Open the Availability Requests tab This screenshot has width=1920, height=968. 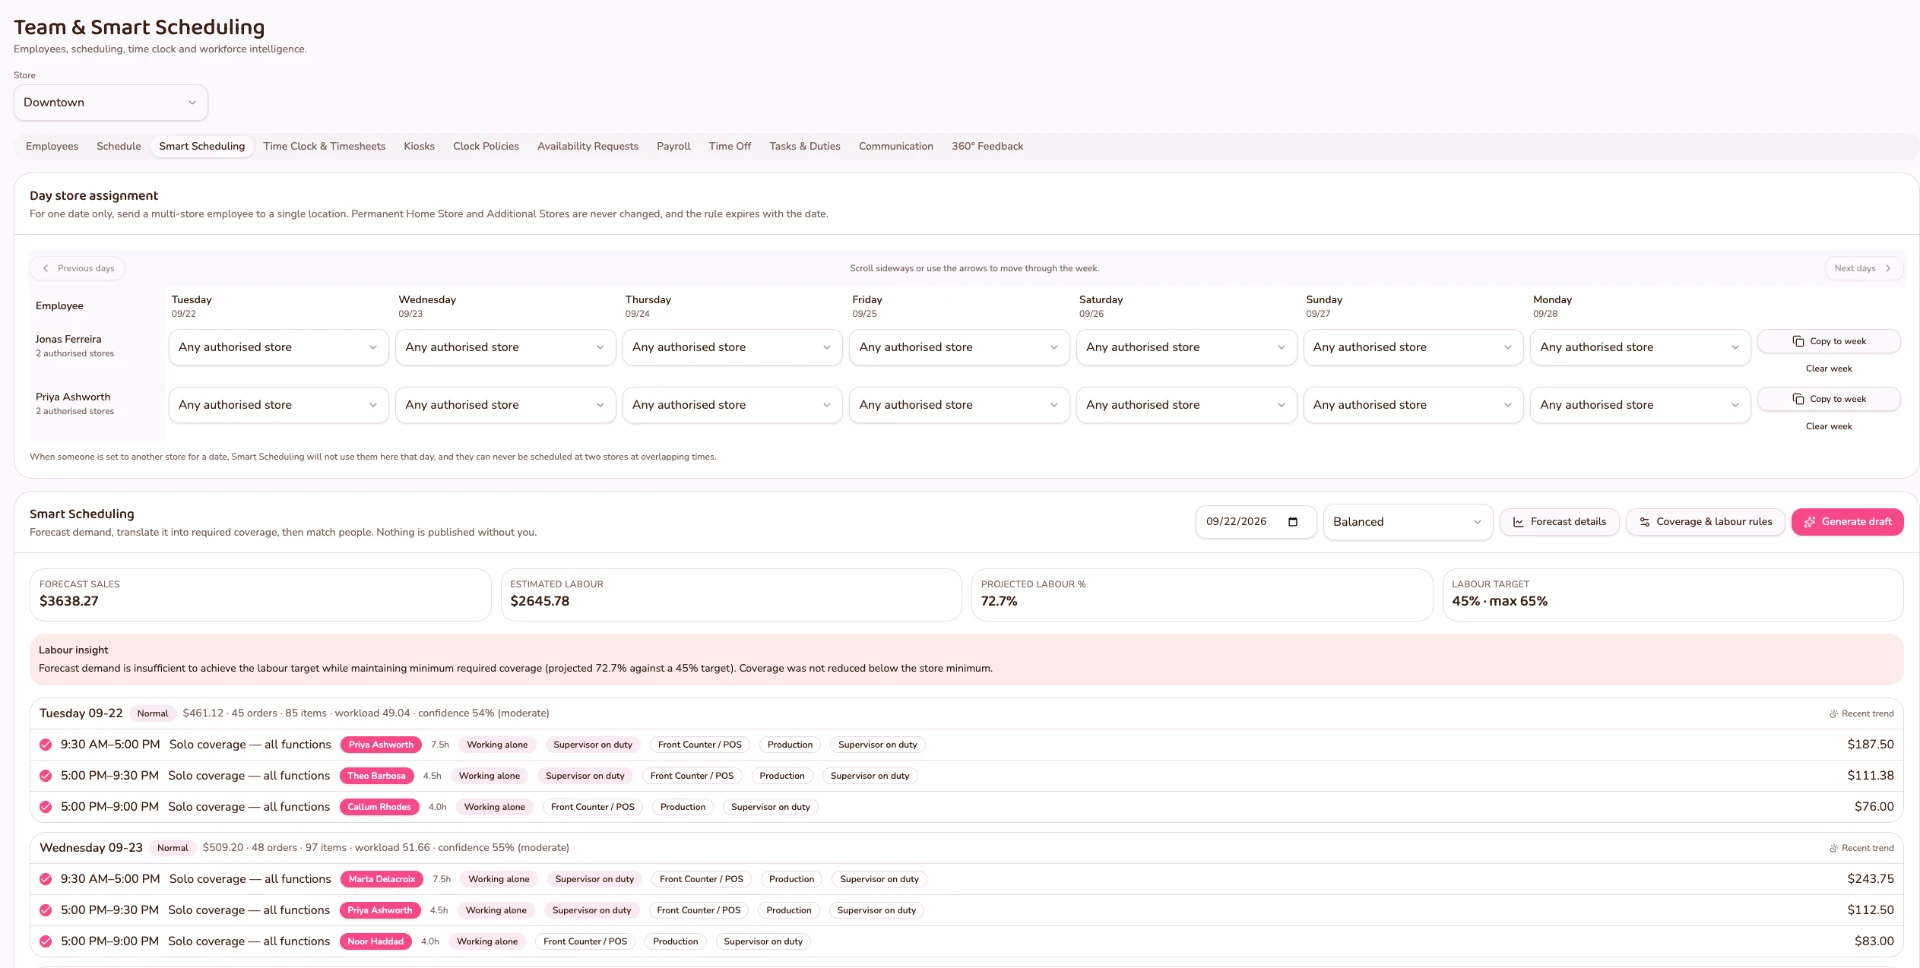587,146
